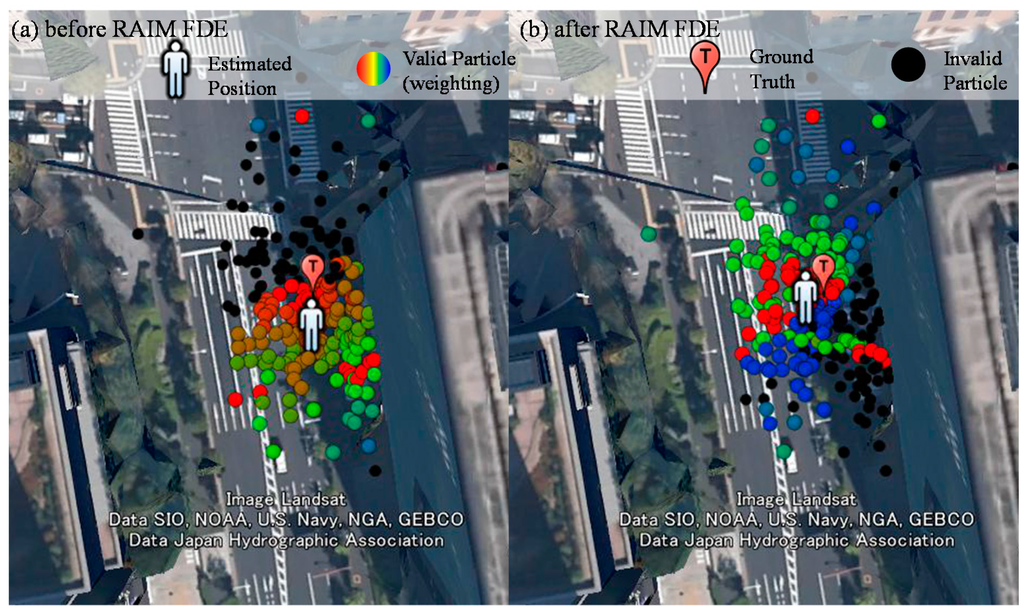Select the estimated position figure in panel (b) map
This screenshot has width=1024, height=616.
click(806, 297)
